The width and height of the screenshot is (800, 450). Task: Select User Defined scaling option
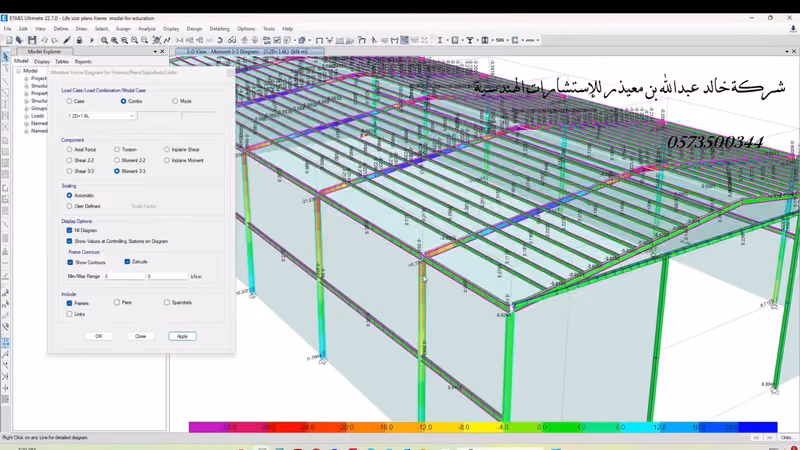(x=69, y=206)
